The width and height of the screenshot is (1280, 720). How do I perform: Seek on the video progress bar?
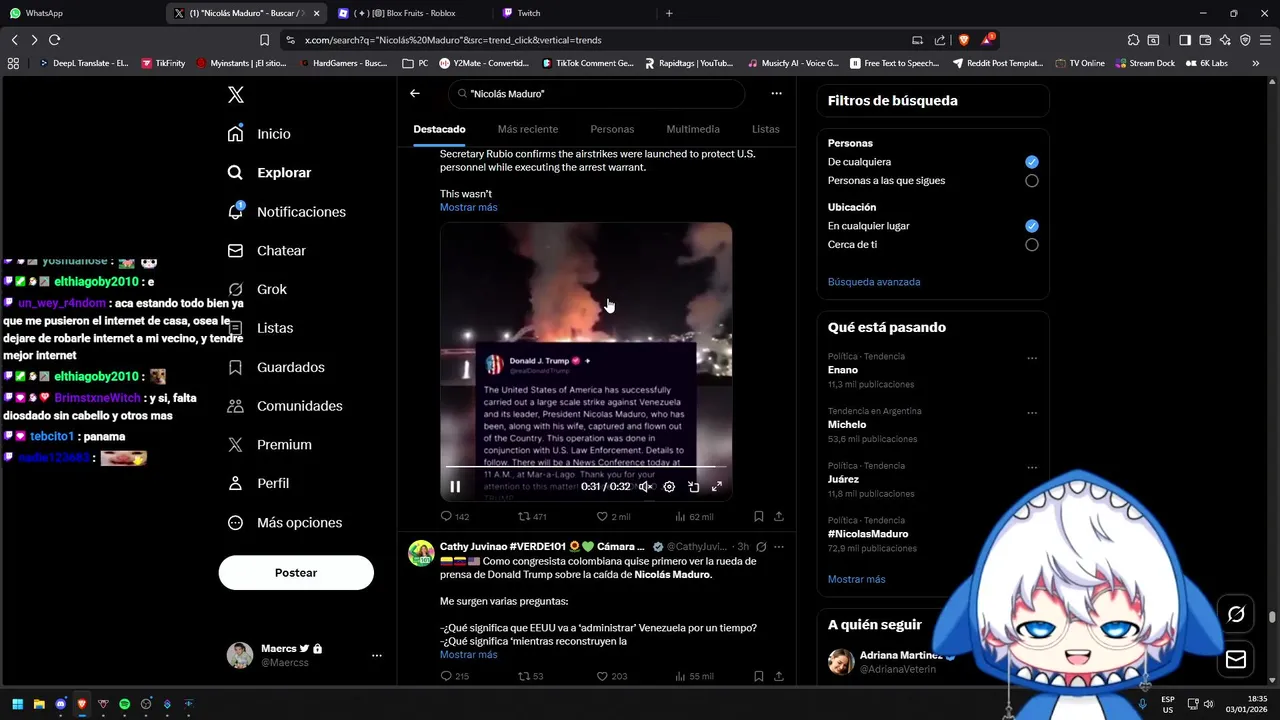[x=586, y=467]
